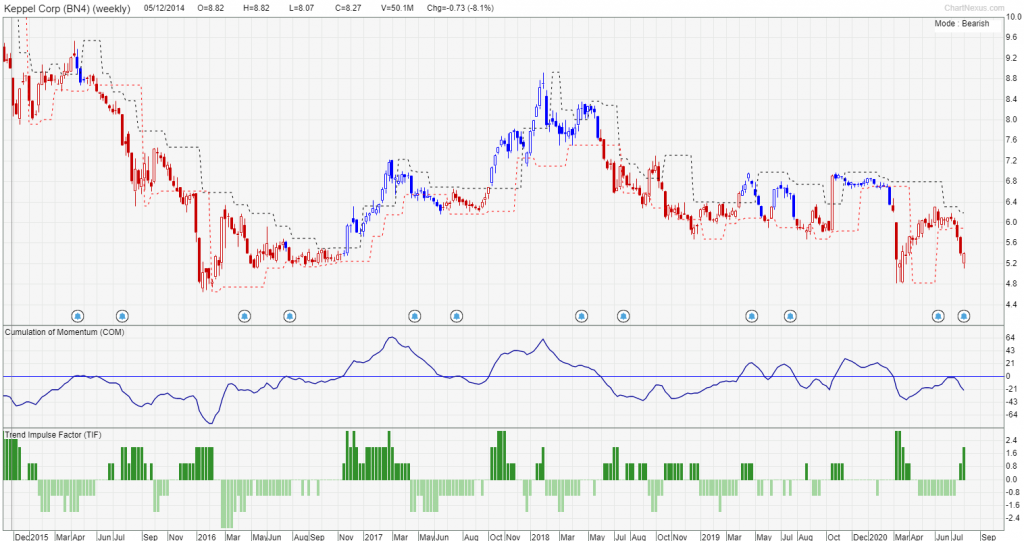Click the '10.0' price axis label
1024x541 pixels.
tap(1015, 17)
